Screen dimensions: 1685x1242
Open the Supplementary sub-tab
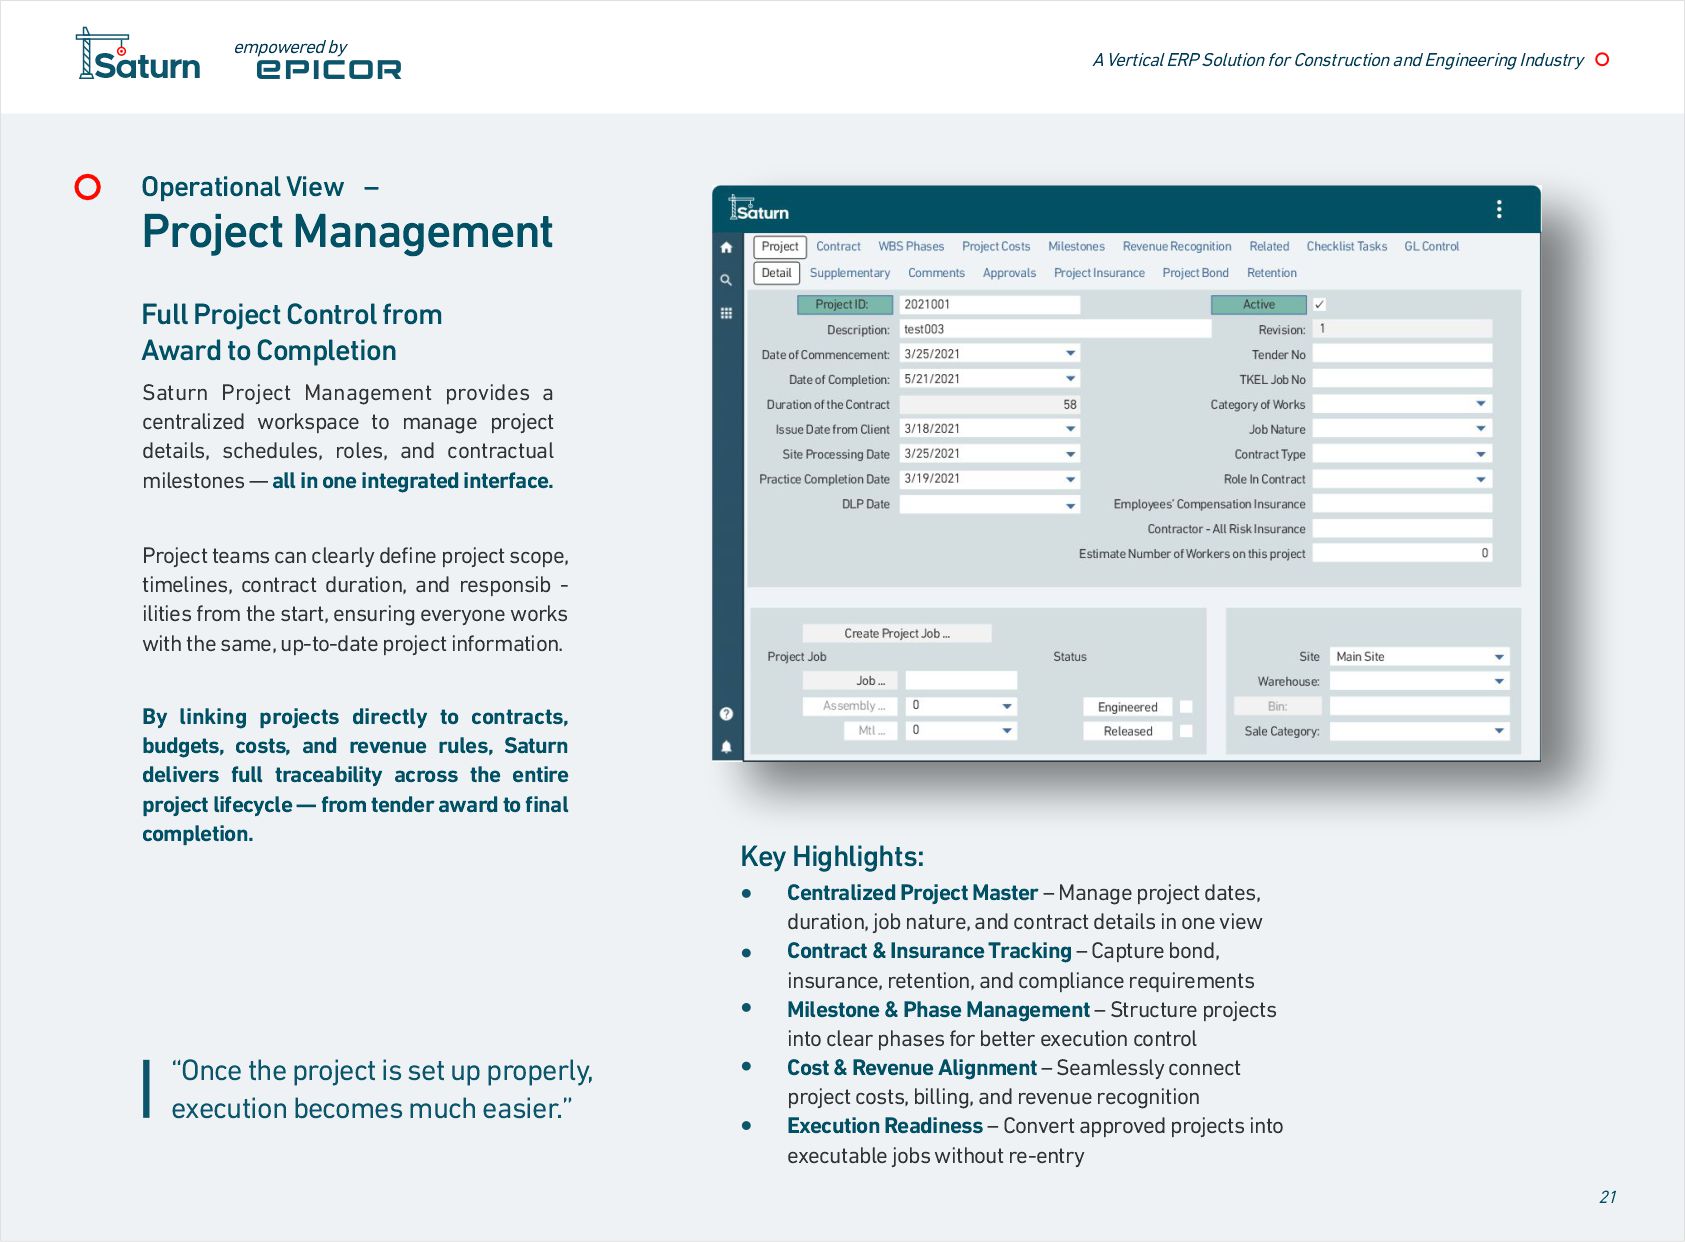tap(850, 273)
